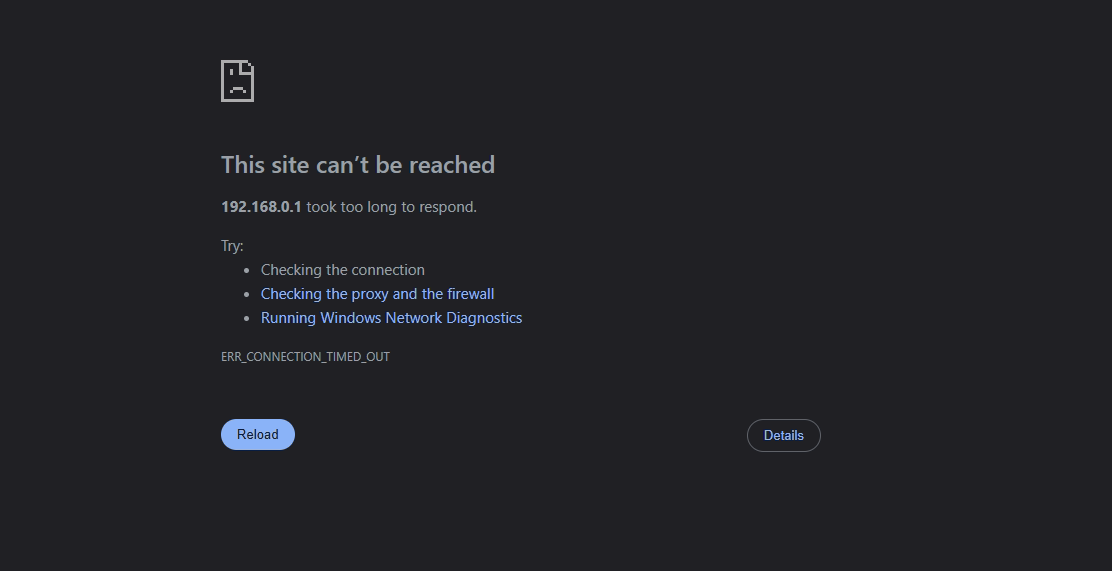Open the Details button

(783, 435)
